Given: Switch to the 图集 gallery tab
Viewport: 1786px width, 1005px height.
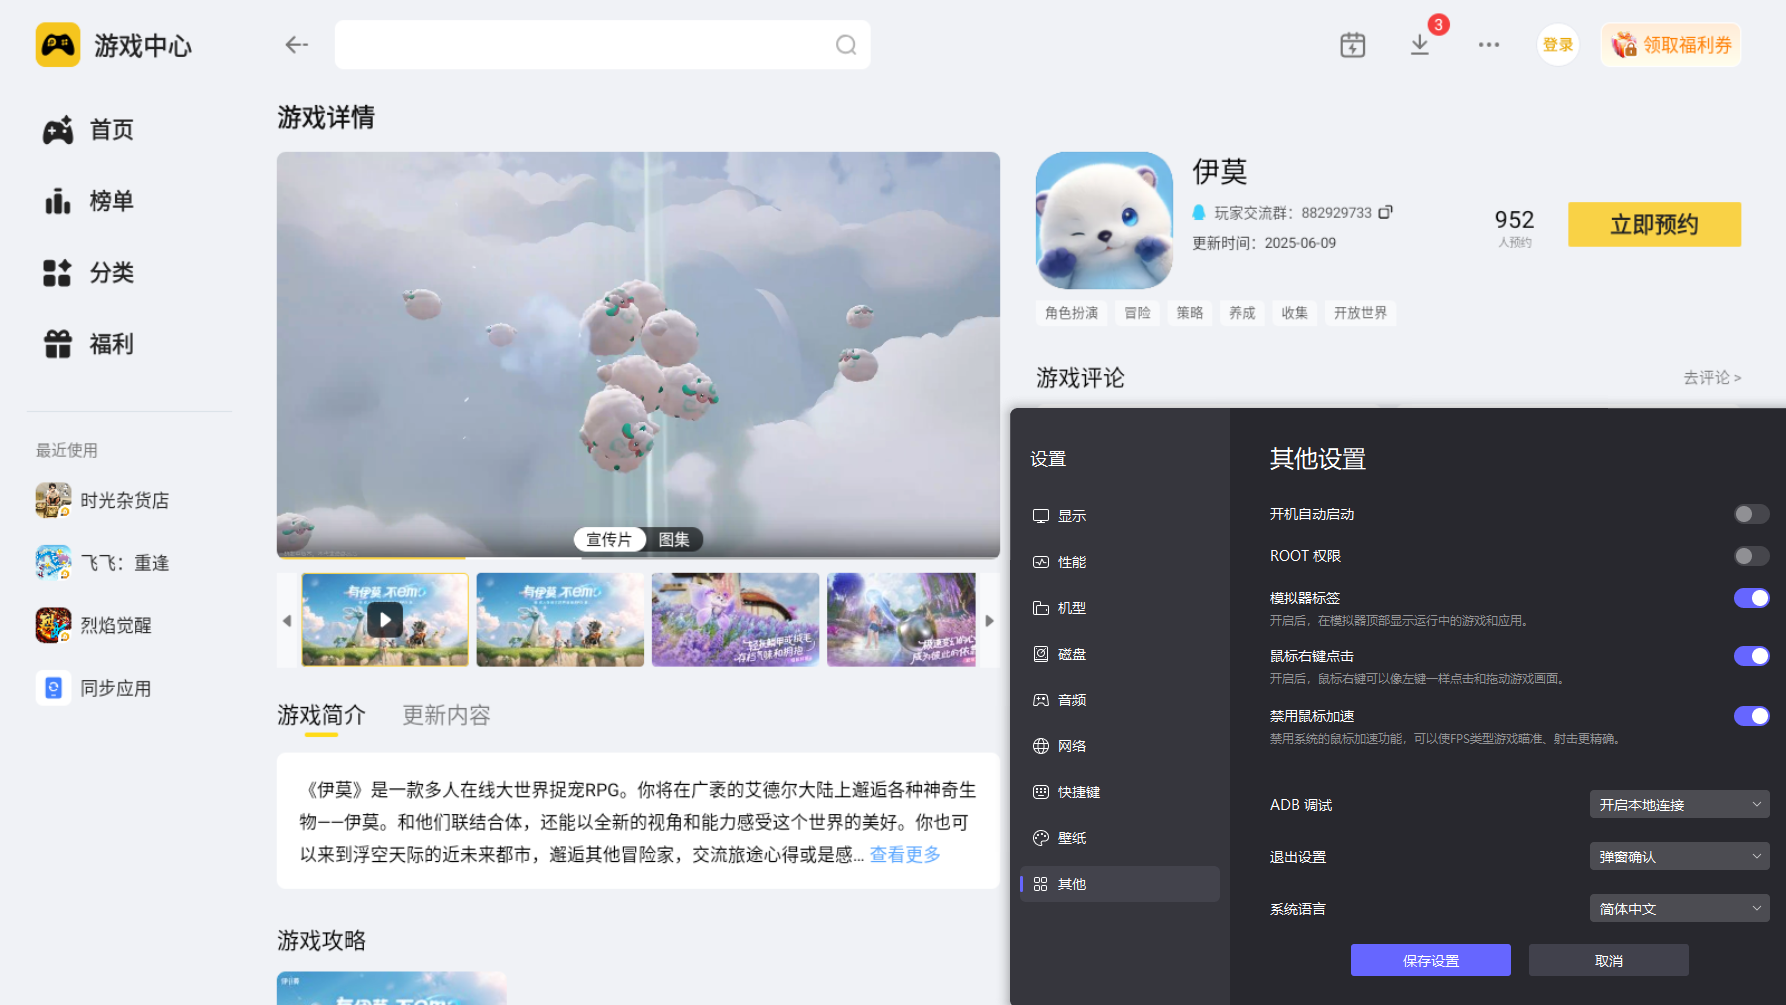Looking at the screenshot, I should (x=676, y=539).
